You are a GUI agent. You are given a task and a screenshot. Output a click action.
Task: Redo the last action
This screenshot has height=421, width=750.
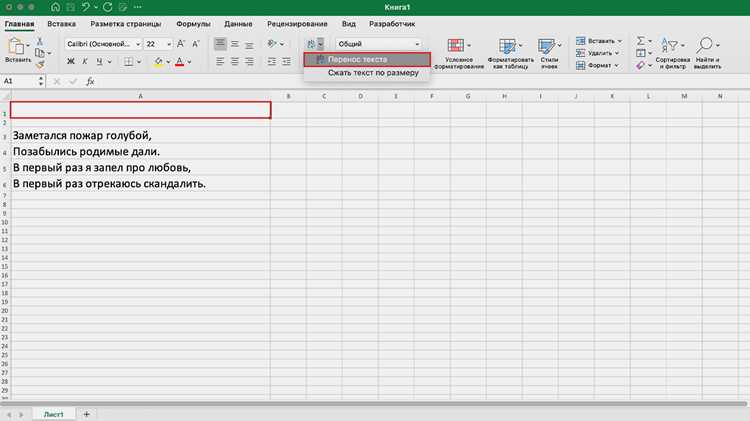point(108,7)
